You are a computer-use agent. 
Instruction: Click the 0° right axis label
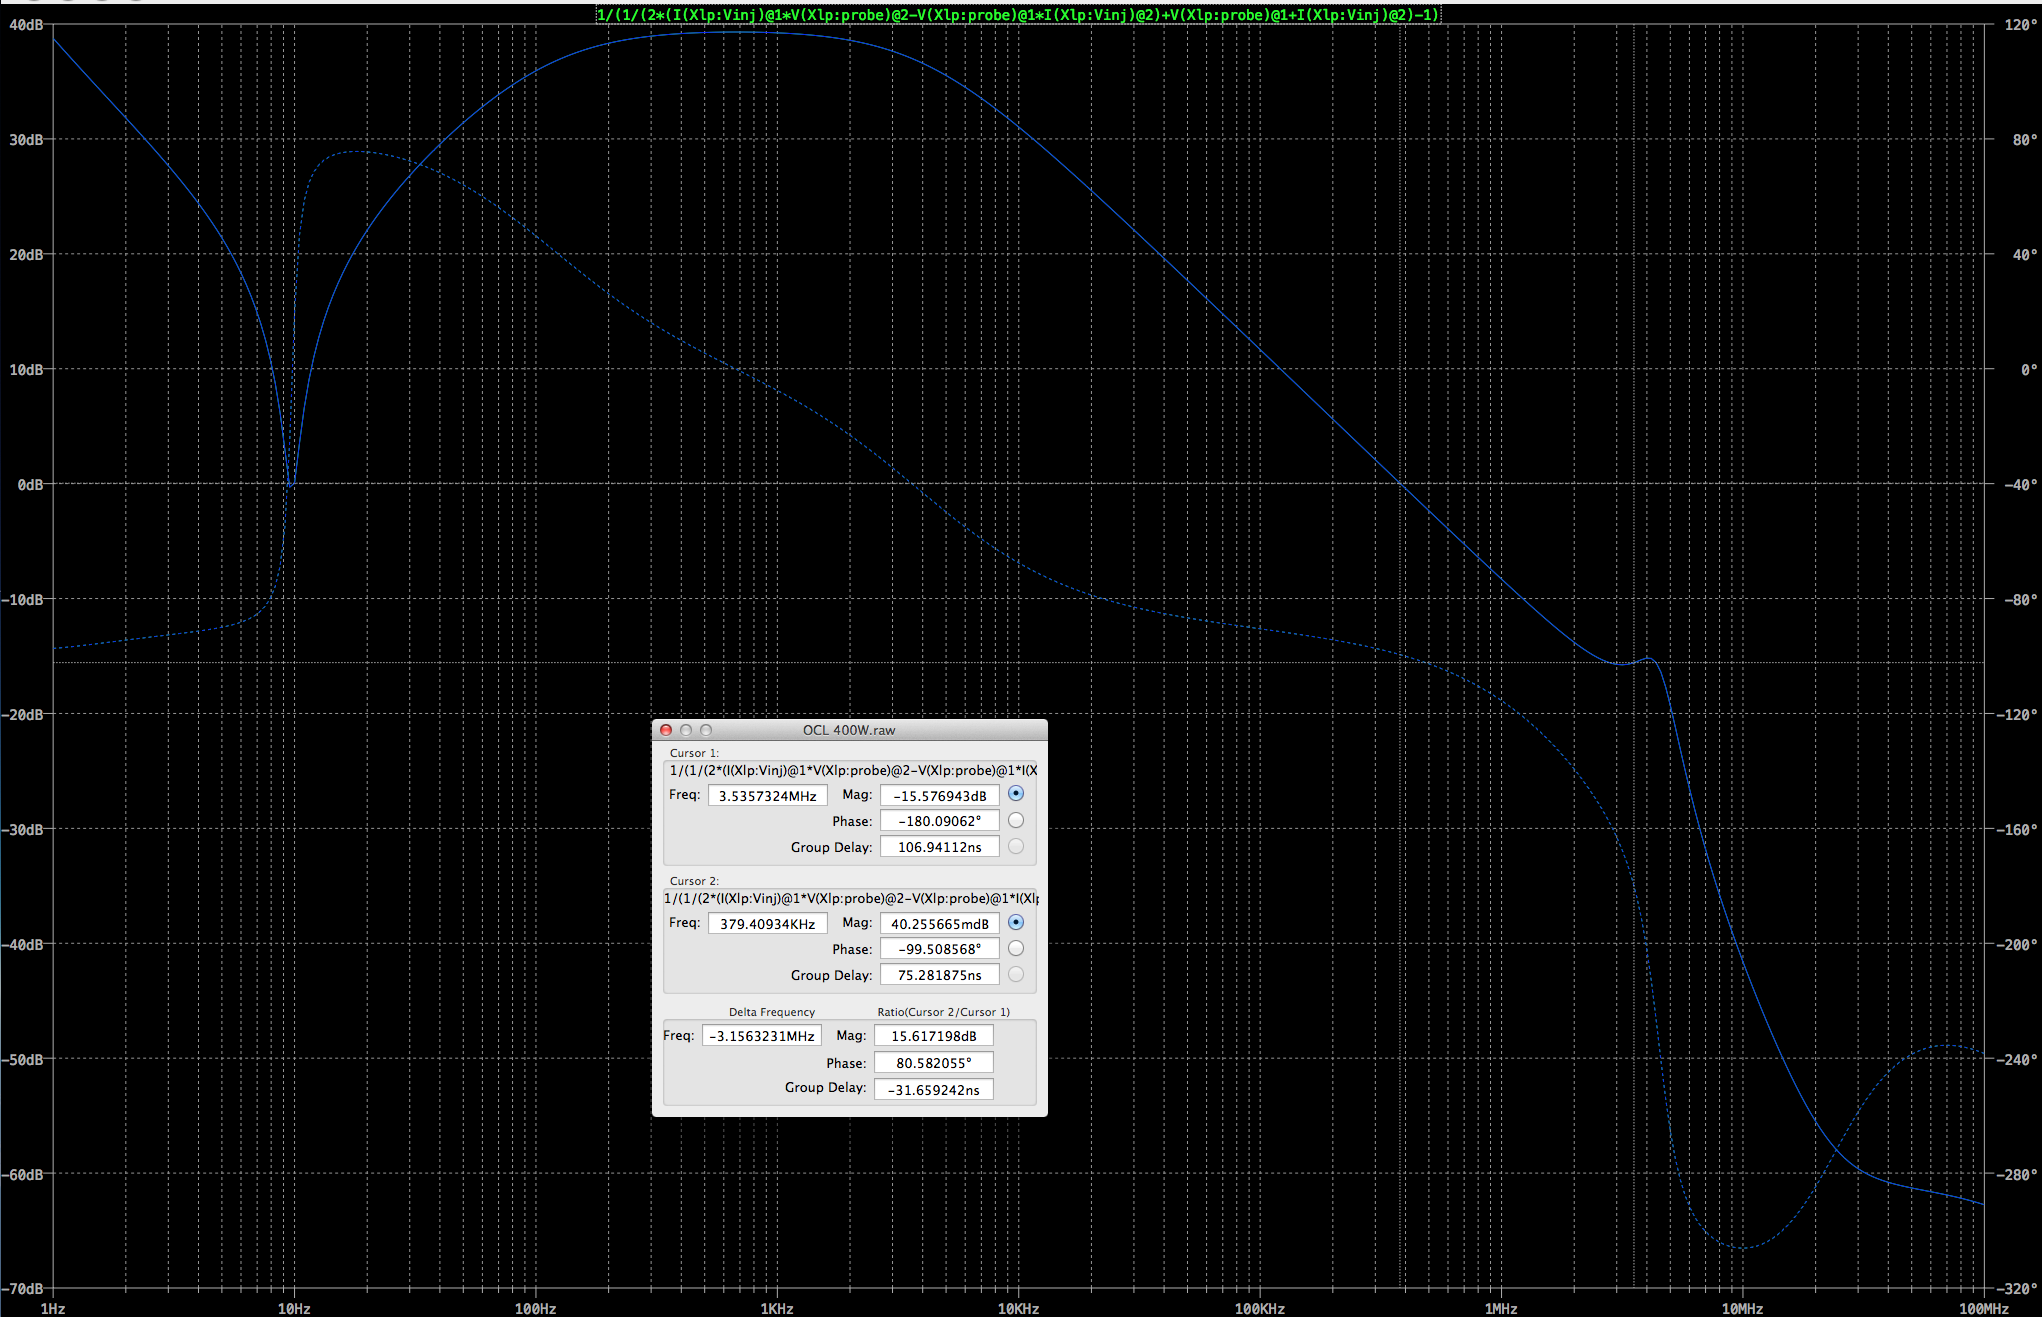click(2028, 370)
